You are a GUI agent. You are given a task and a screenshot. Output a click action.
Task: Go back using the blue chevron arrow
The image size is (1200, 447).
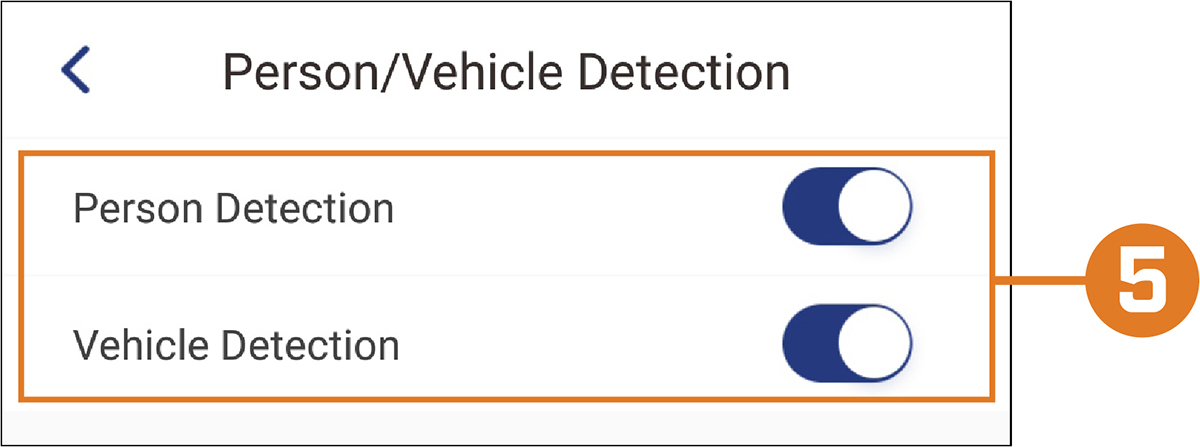pos(76,72)
